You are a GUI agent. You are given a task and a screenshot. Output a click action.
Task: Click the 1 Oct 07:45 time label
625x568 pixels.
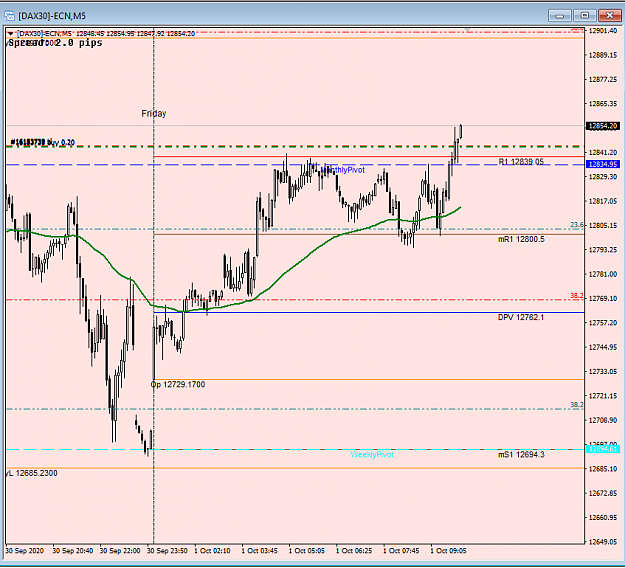pyautogui.click(x=401, y=550)
